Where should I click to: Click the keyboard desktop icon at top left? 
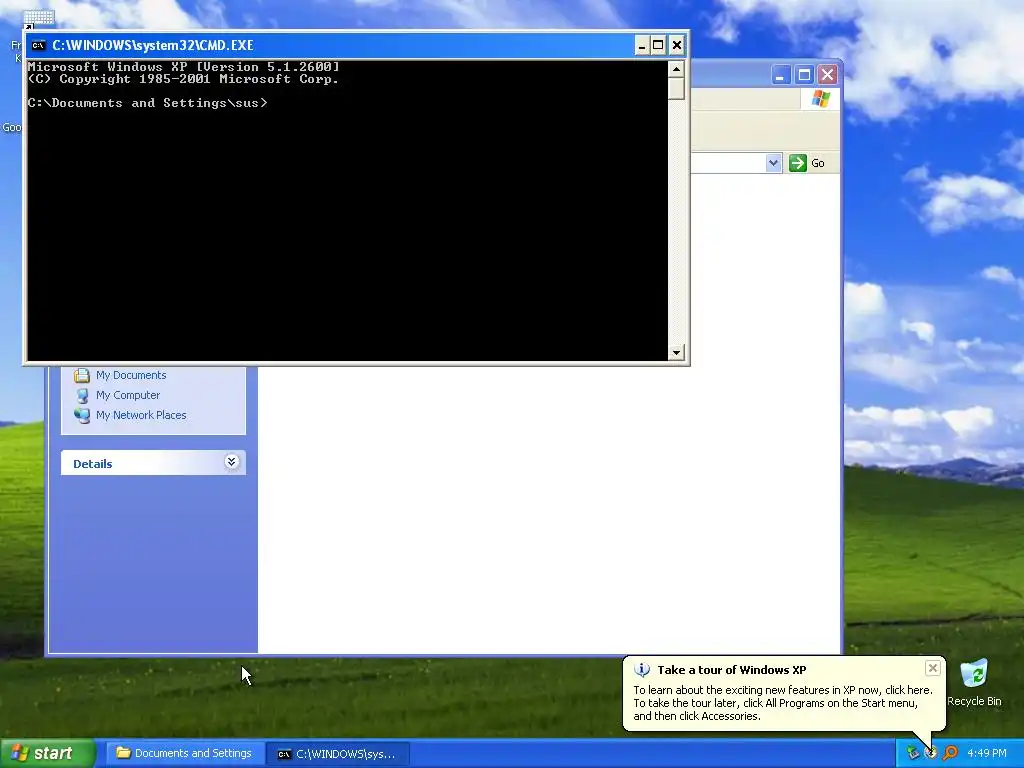(39, 18)
